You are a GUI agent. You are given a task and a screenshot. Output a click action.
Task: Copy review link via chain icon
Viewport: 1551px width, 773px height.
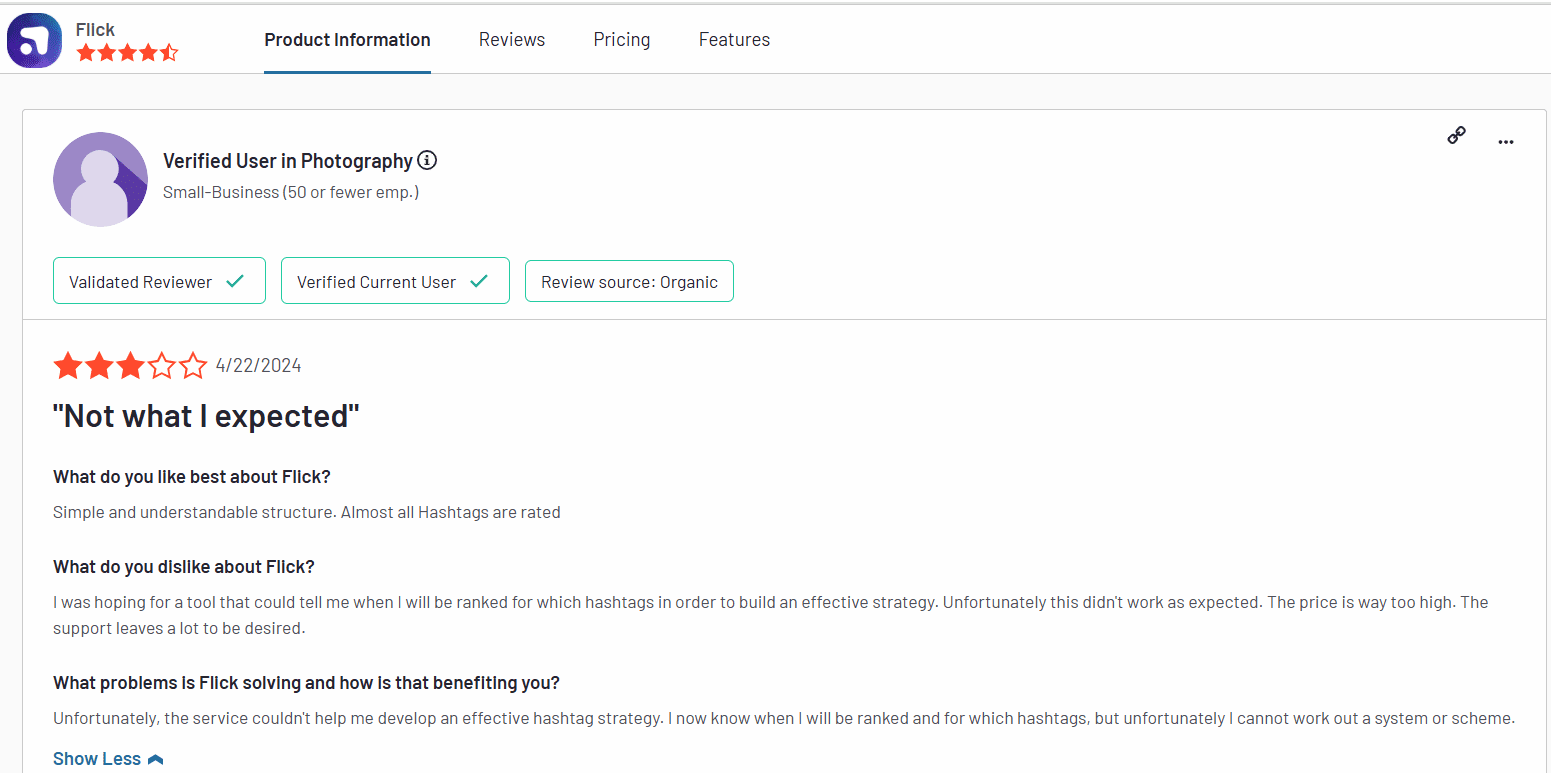(1457, 136)
